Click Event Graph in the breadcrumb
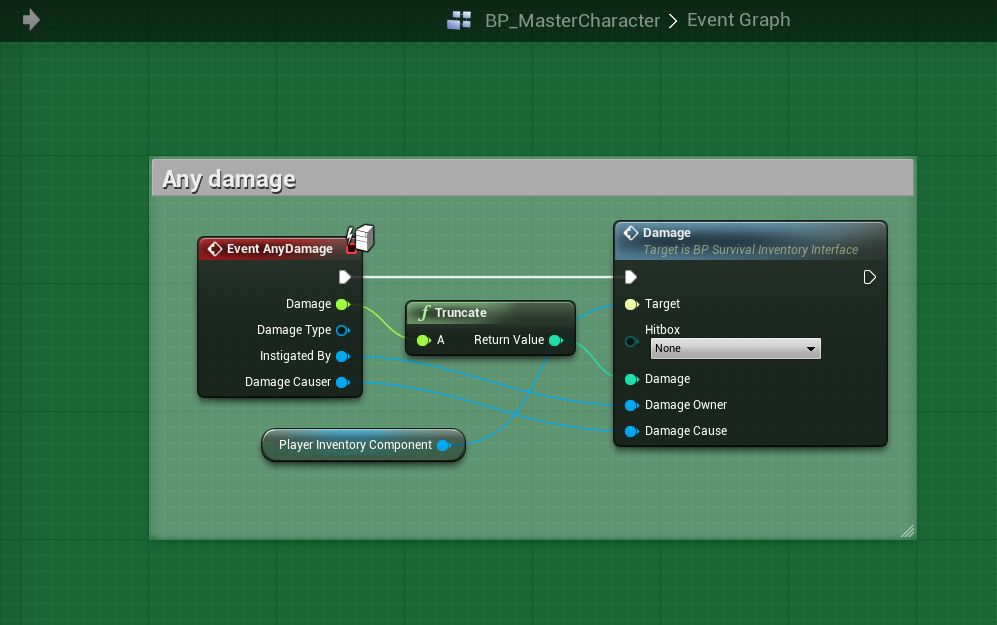This screenshot has width=997, height=625. (738, 20)
